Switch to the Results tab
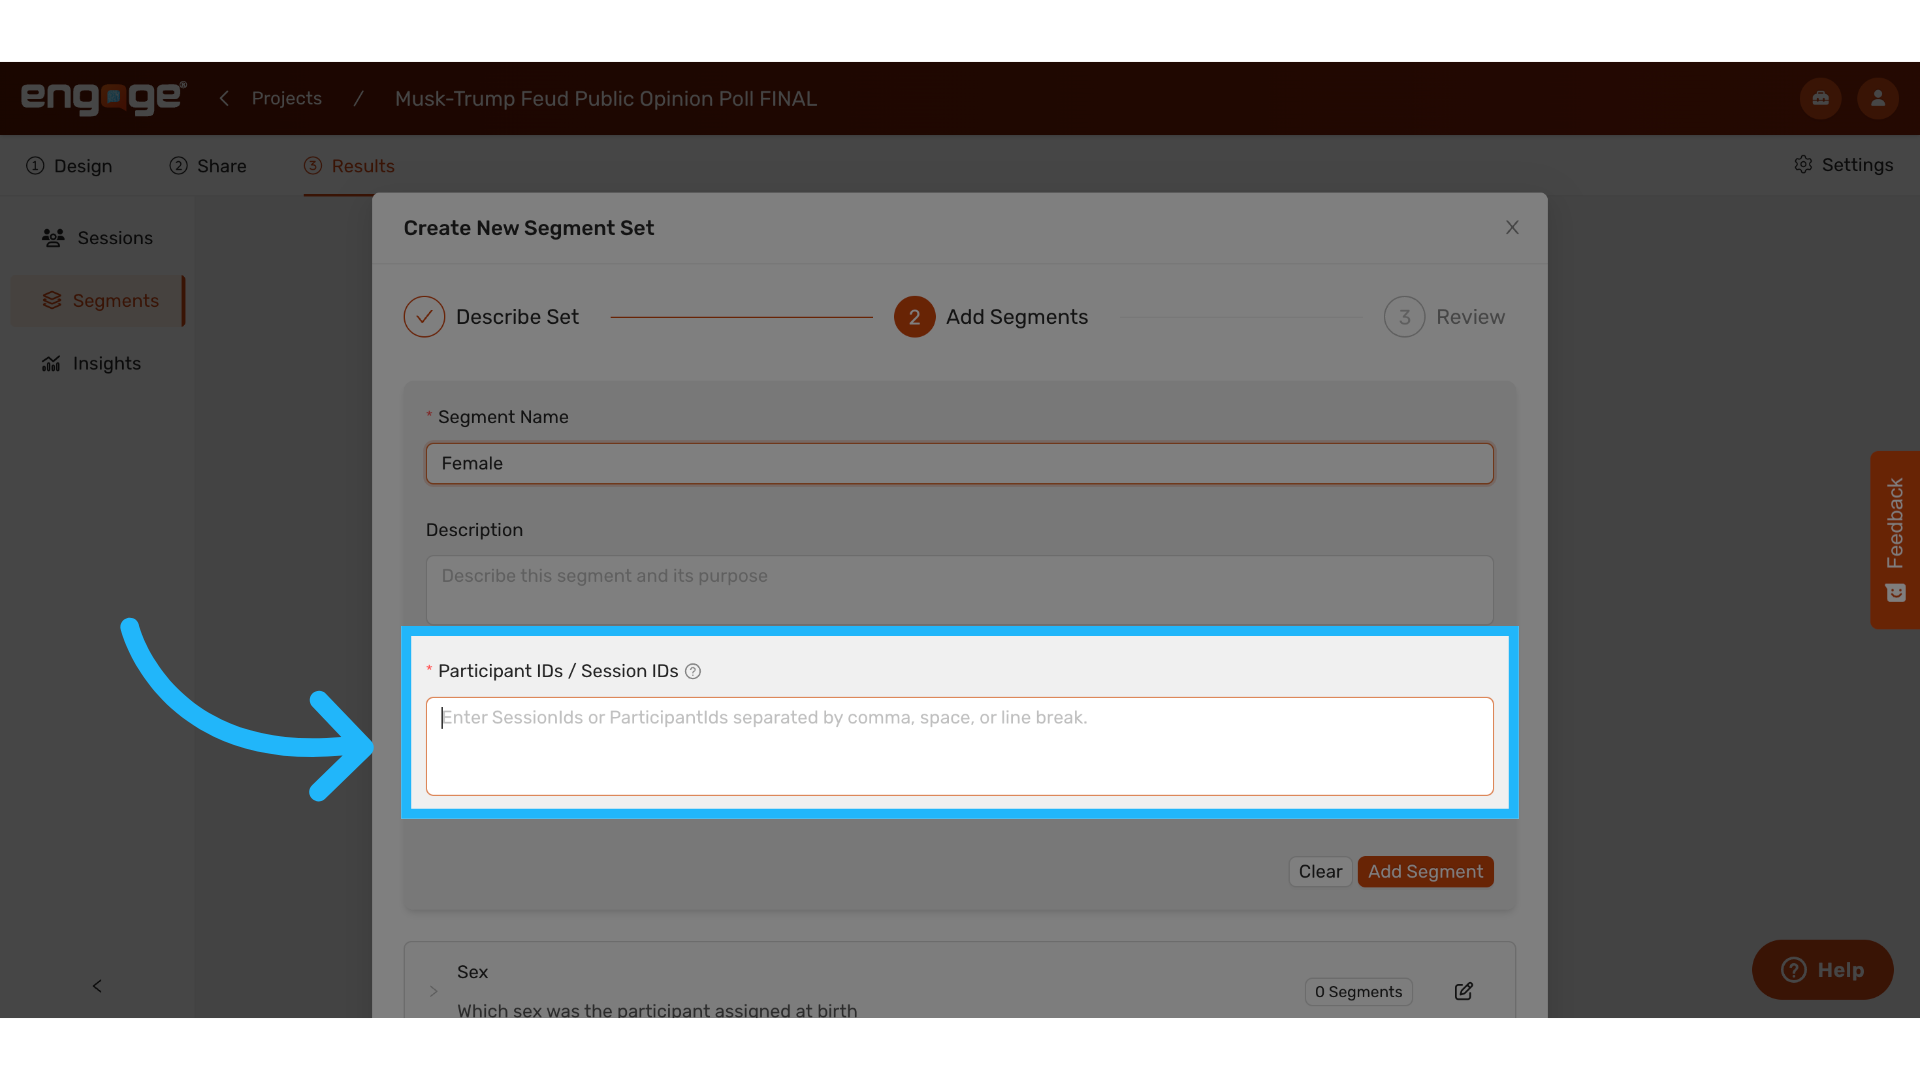Image resolution: width=1920 pixels, height=1080 pixels. 349,166
